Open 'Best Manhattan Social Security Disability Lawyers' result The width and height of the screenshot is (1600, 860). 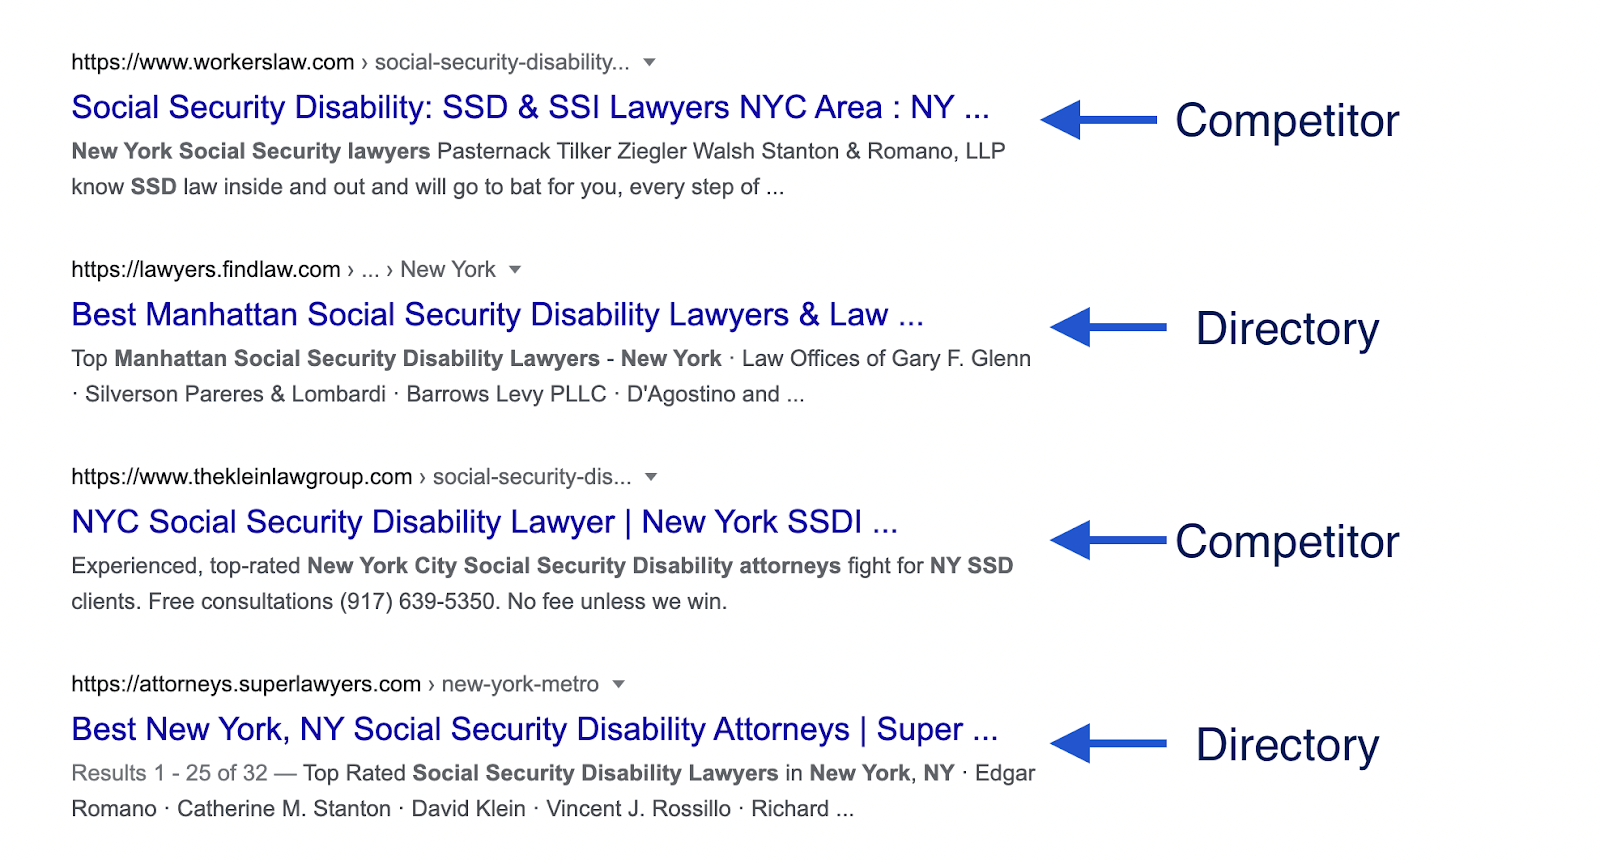496,314
